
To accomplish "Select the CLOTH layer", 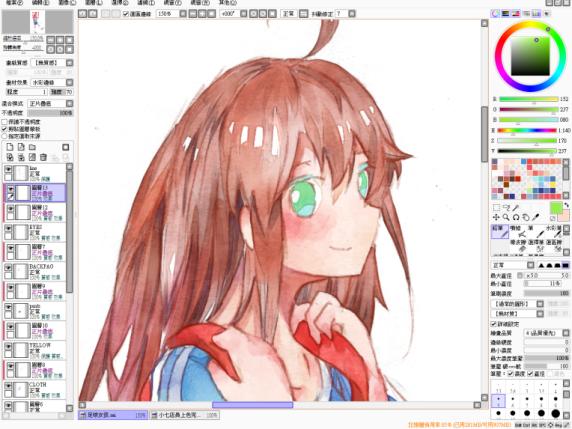I will pos(35,390).
